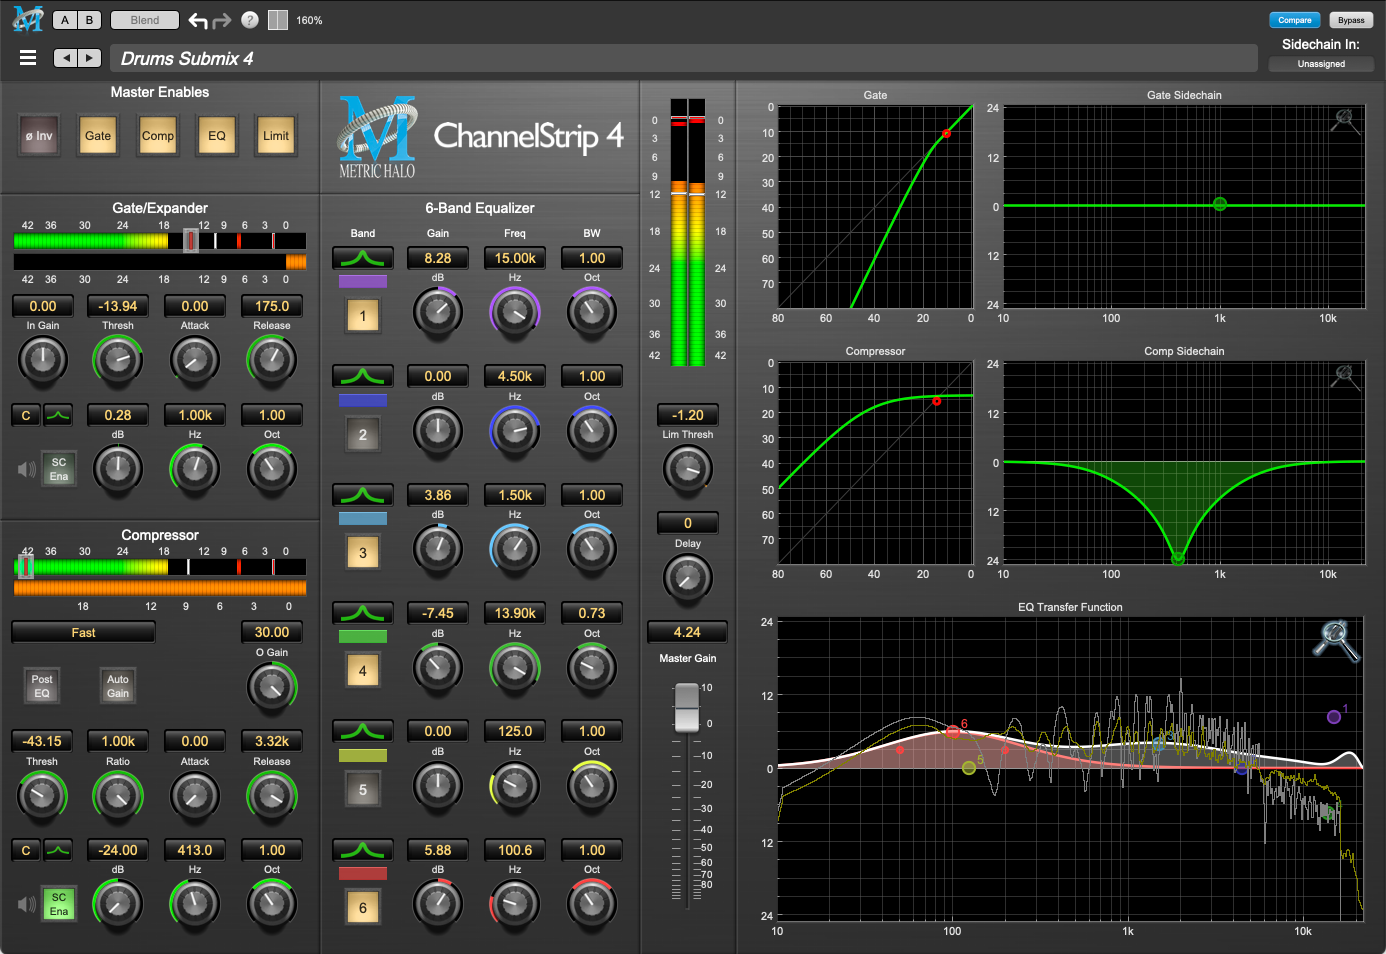Switch to snapshot B
Viewport: 1386px width, 954px height.
coord(89,19)
